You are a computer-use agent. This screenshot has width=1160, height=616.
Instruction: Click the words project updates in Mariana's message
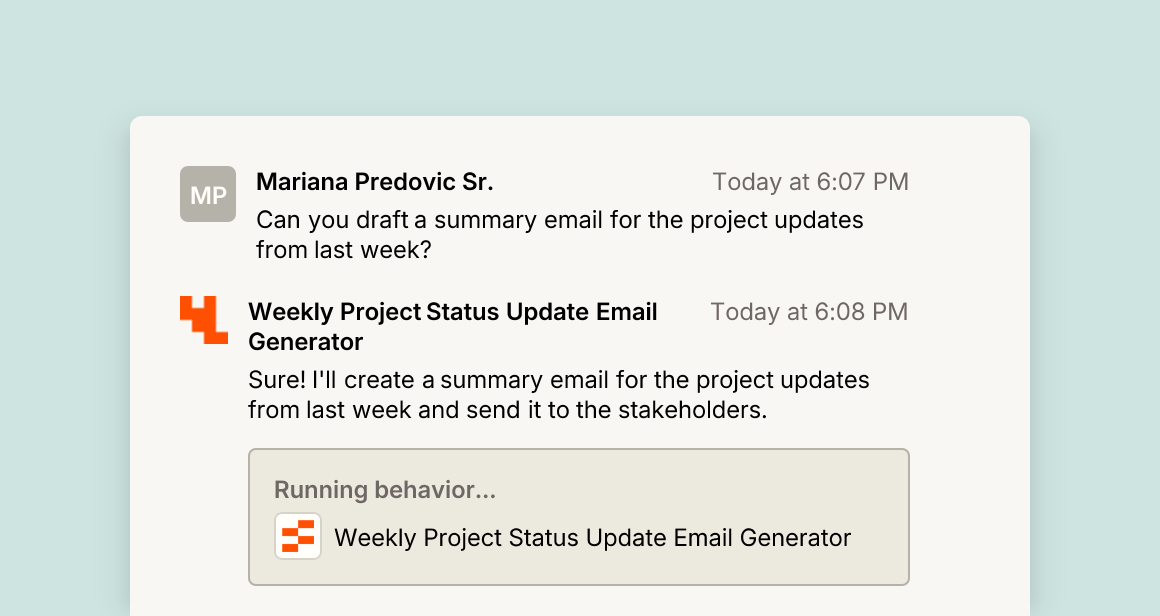[x=777, y=221]
